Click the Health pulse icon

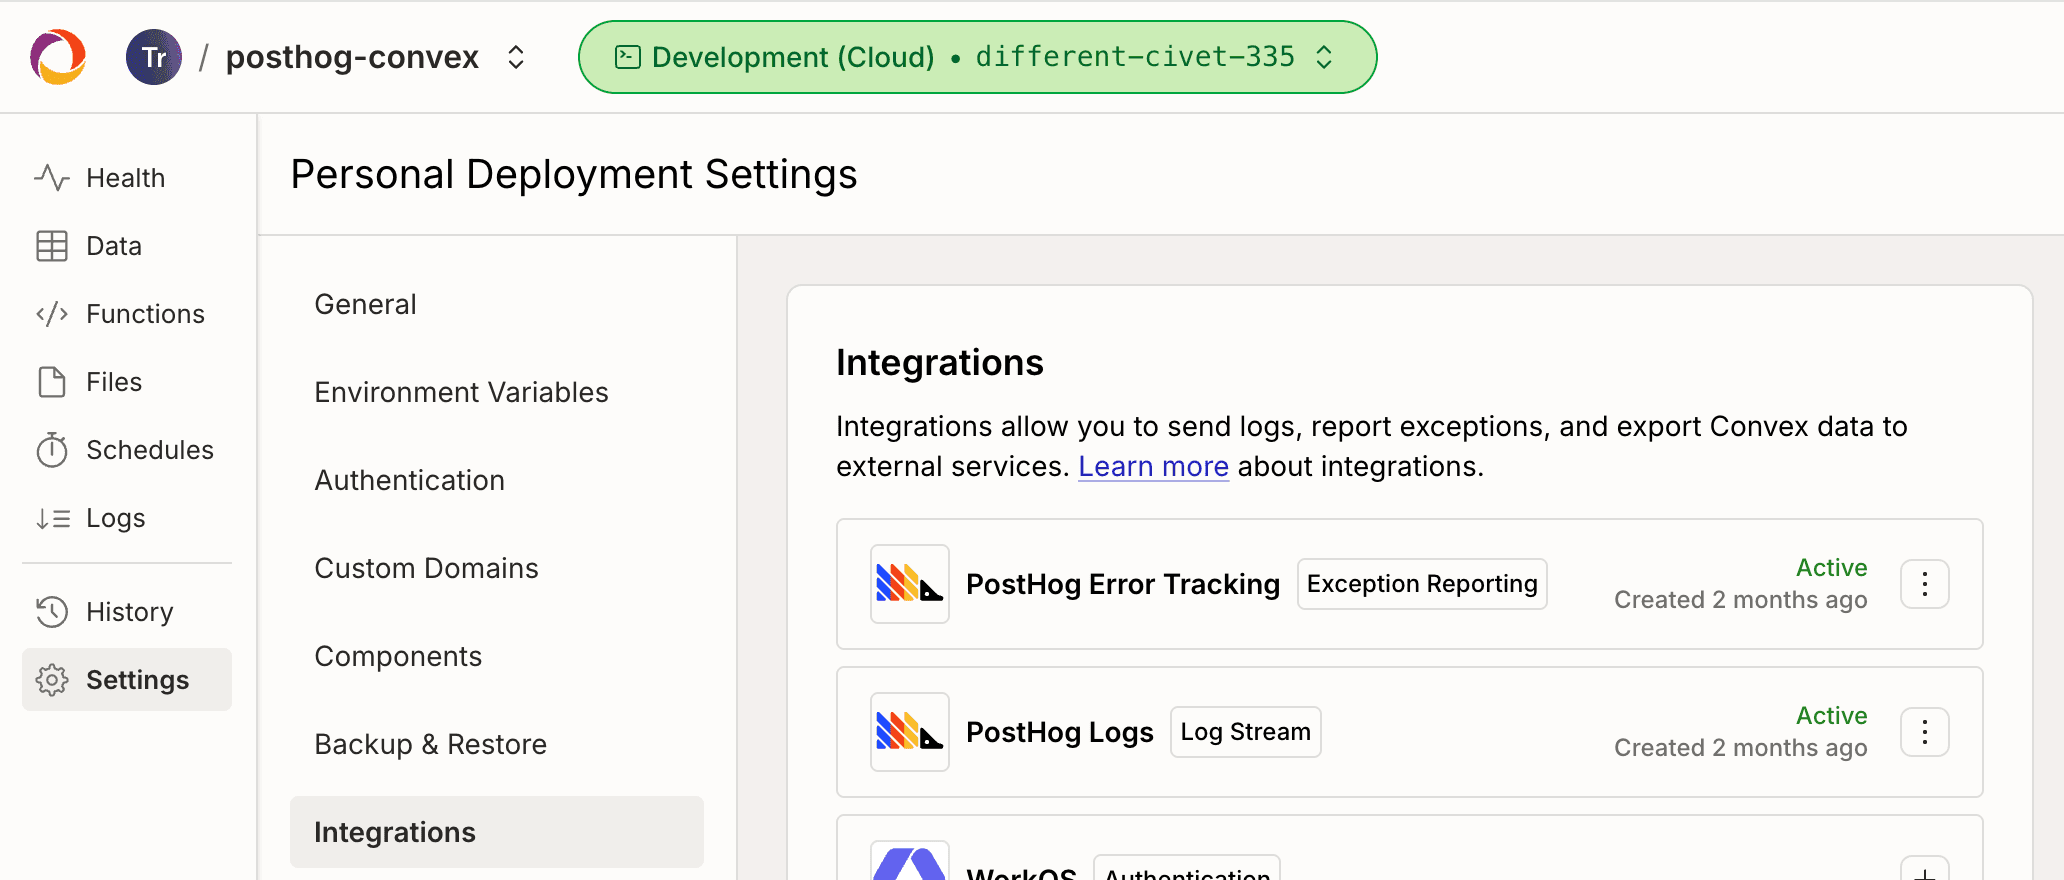tap(52, 178)
